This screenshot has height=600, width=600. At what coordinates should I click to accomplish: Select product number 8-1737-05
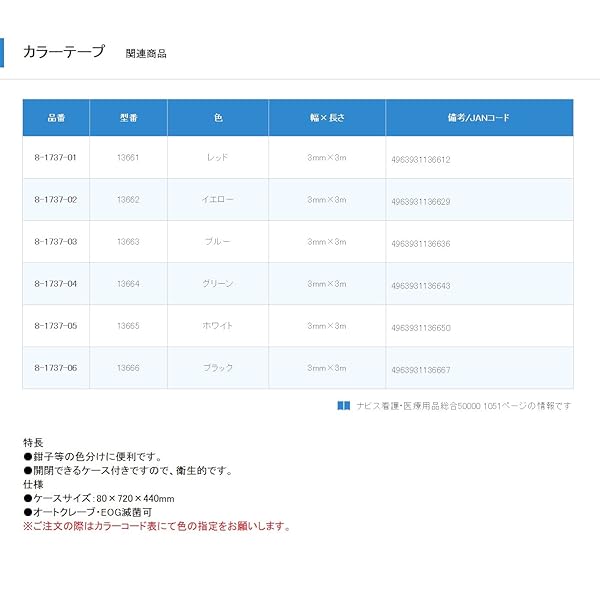click(56, 326)
